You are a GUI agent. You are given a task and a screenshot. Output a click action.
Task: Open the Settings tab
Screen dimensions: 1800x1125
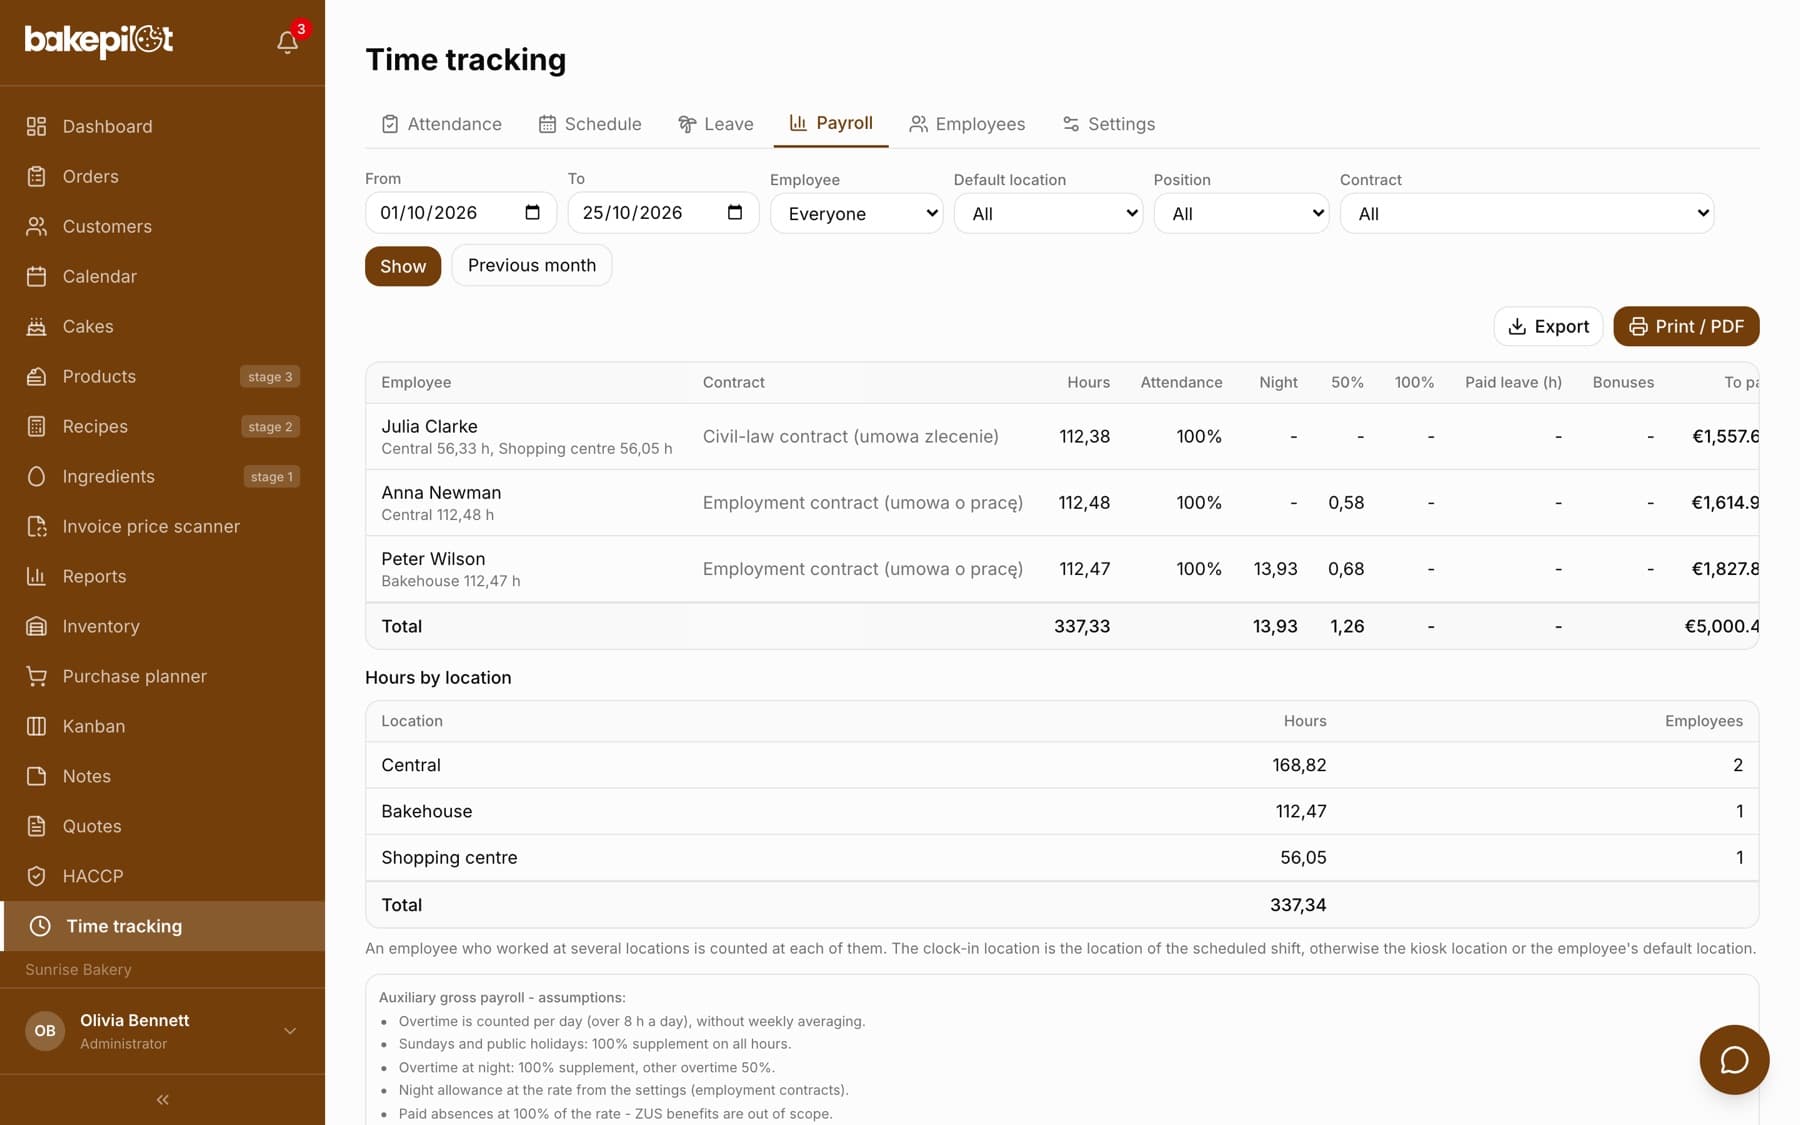coord(1108,124)
